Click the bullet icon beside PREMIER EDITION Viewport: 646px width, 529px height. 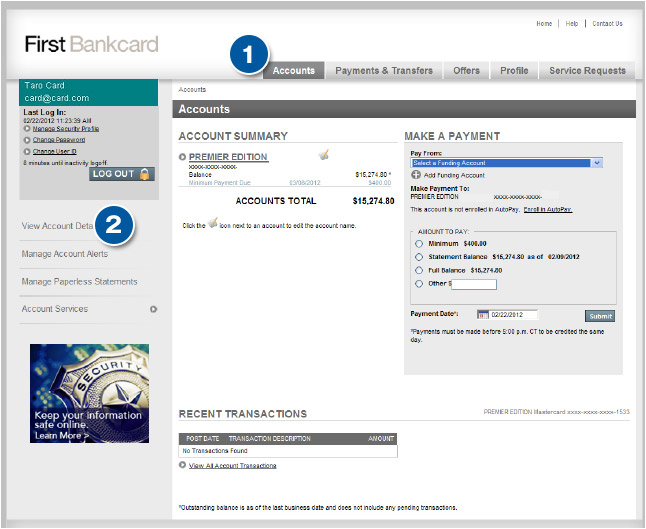(182, 157)
